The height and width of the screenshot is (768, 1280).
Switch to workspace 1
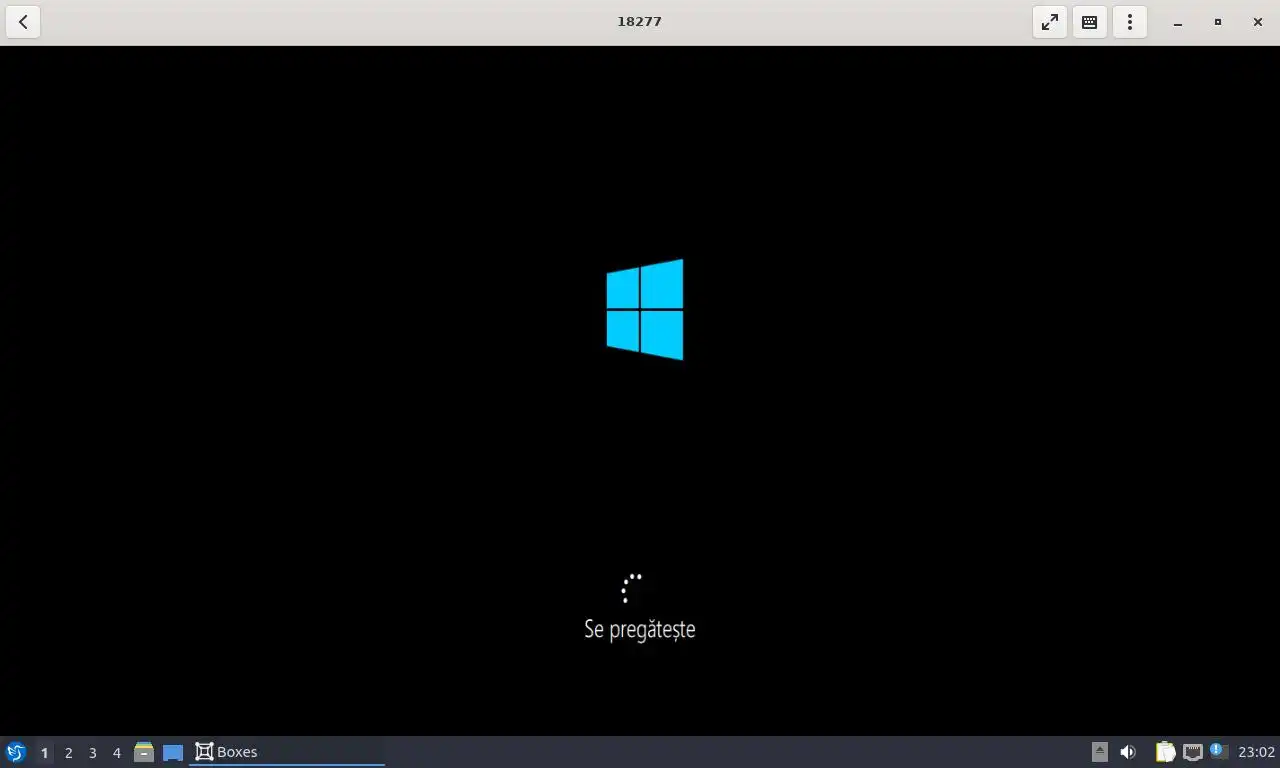click(44, 752)
